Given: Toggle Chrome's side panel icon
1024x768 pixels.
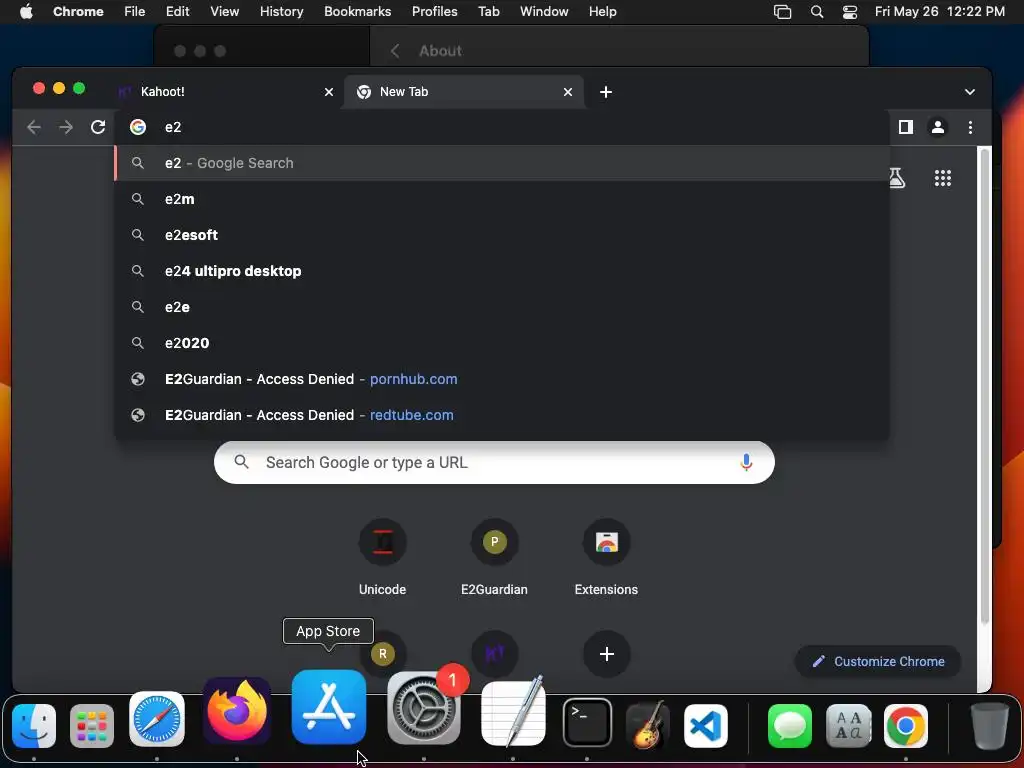Looking at the screenshot, I should [906, 127].
